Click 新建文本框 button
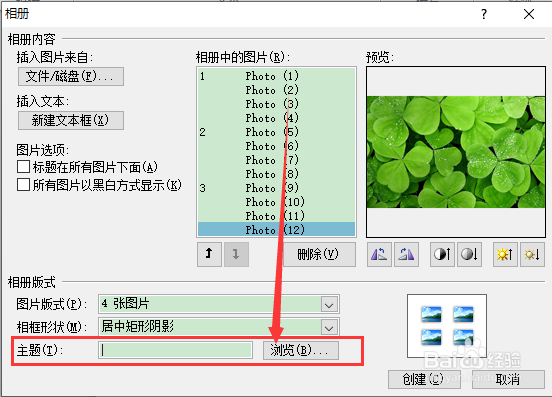The width and height of the screenshot is (552, 397). tap(71, 120)
